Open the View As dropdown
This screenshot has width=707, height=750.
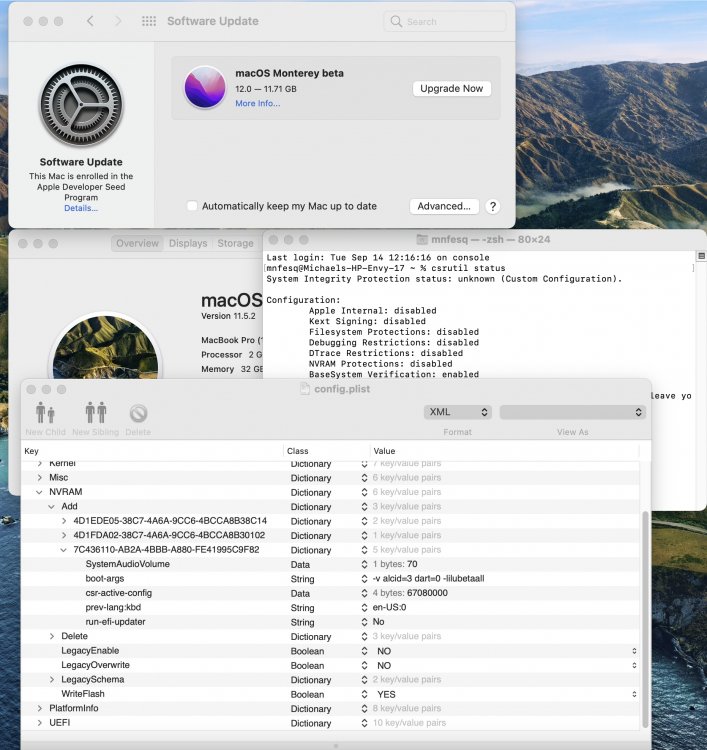click(x=573, y=412)
